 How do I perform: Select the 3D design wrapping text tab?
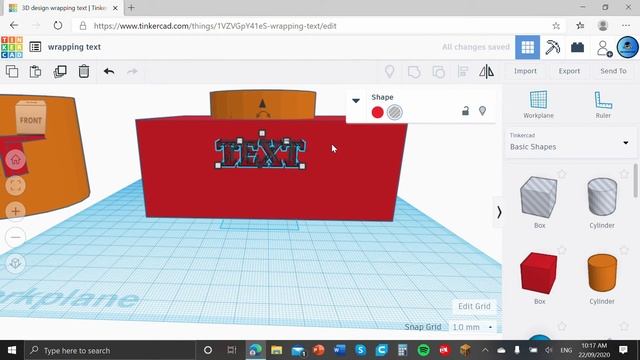tap(64, 8)
